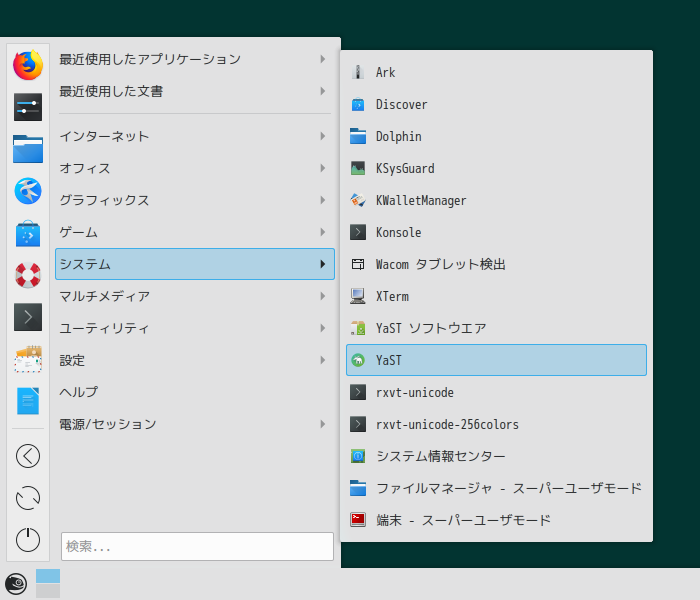The width and height of the screenshot is (700, 600).
Task: Click the Ark archive icon
Action: 358,72
